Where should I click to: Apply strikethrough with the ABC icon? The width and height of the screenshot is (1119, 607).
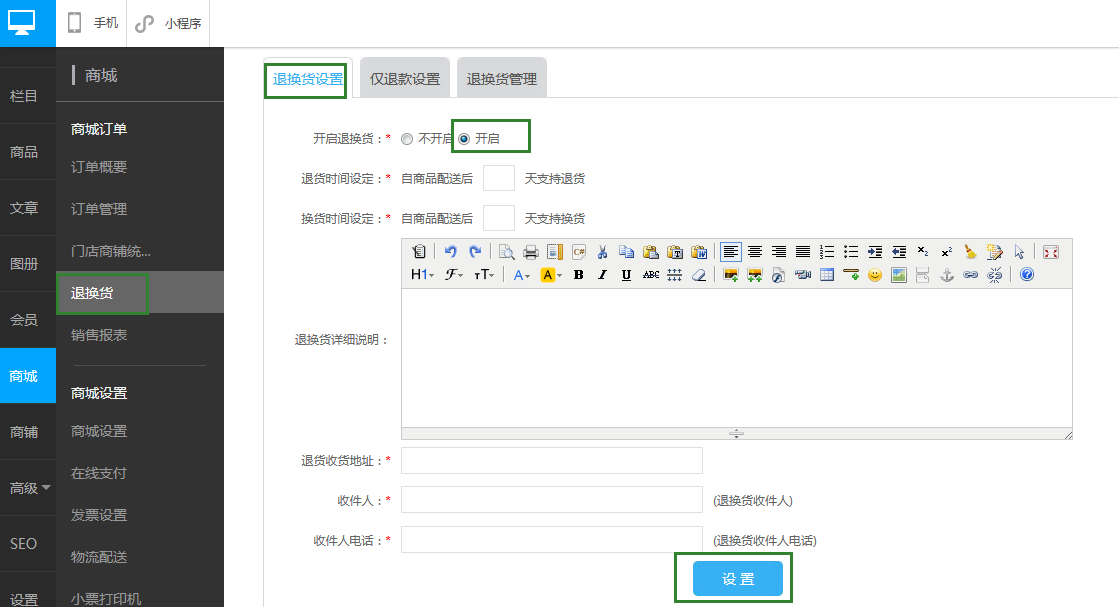tap(651, 275)
